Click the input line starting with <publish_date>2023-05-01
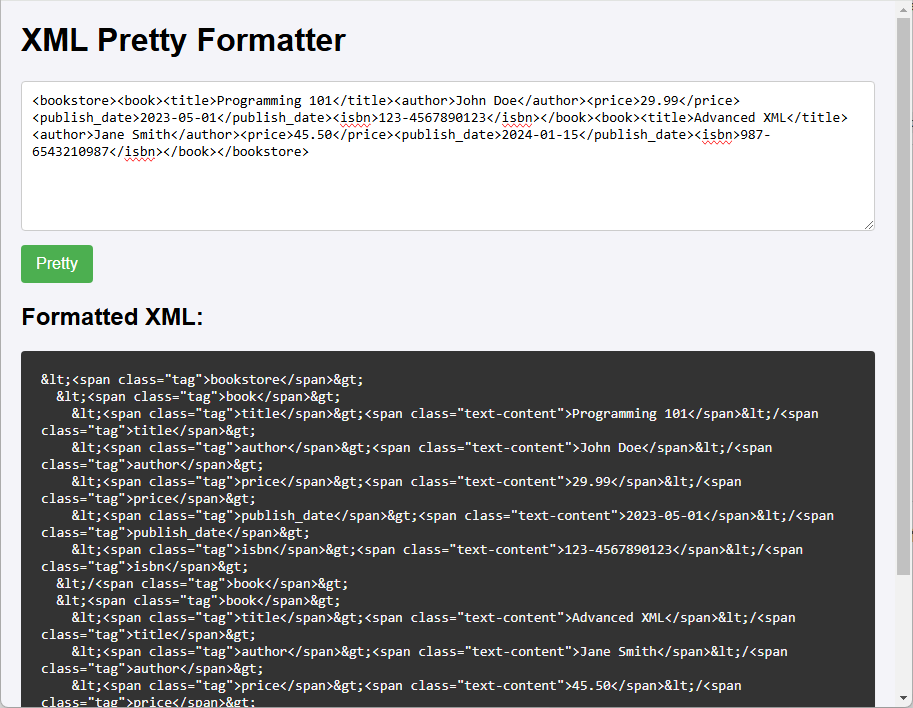The image size is (913, 708). tap(440, 118)
